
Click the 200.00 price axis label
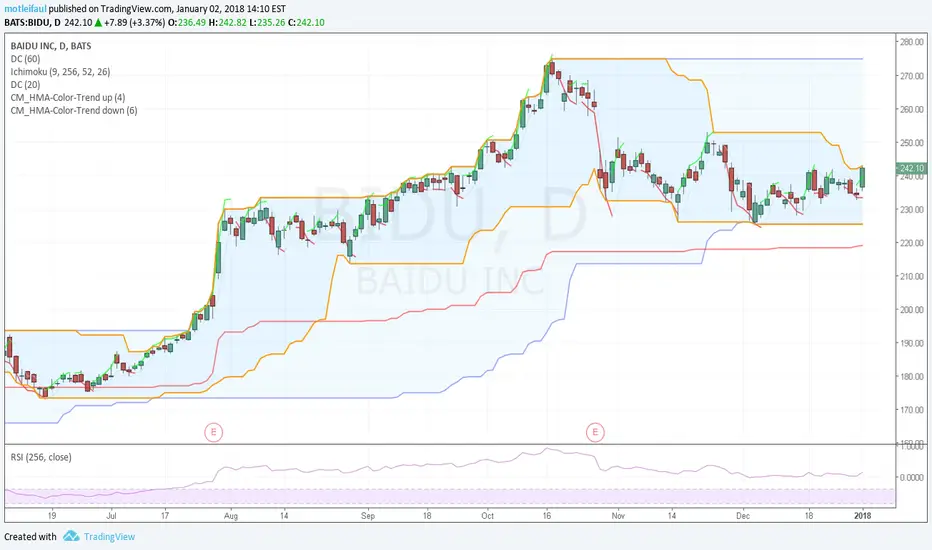(x=912, y=309)
